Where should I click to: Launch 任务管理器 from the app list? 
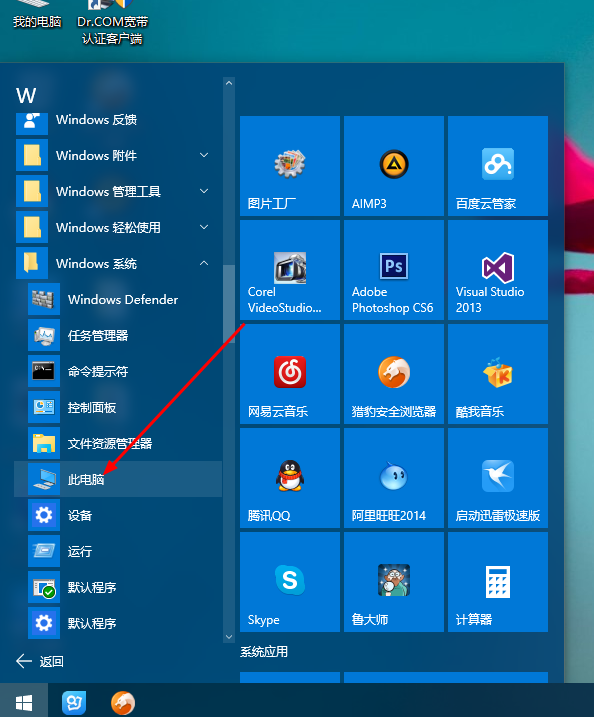[118, 335]
